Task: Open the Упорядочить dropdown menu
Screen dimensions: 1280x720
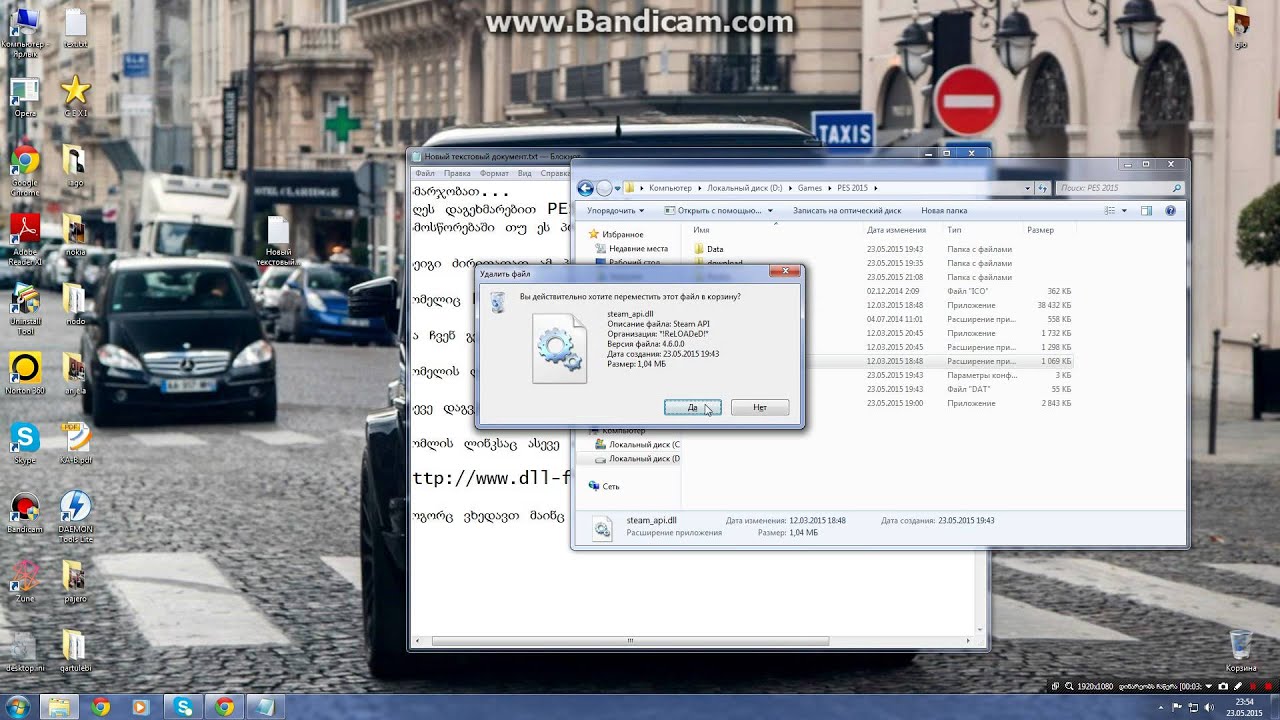Action: (x=615, y=211)
